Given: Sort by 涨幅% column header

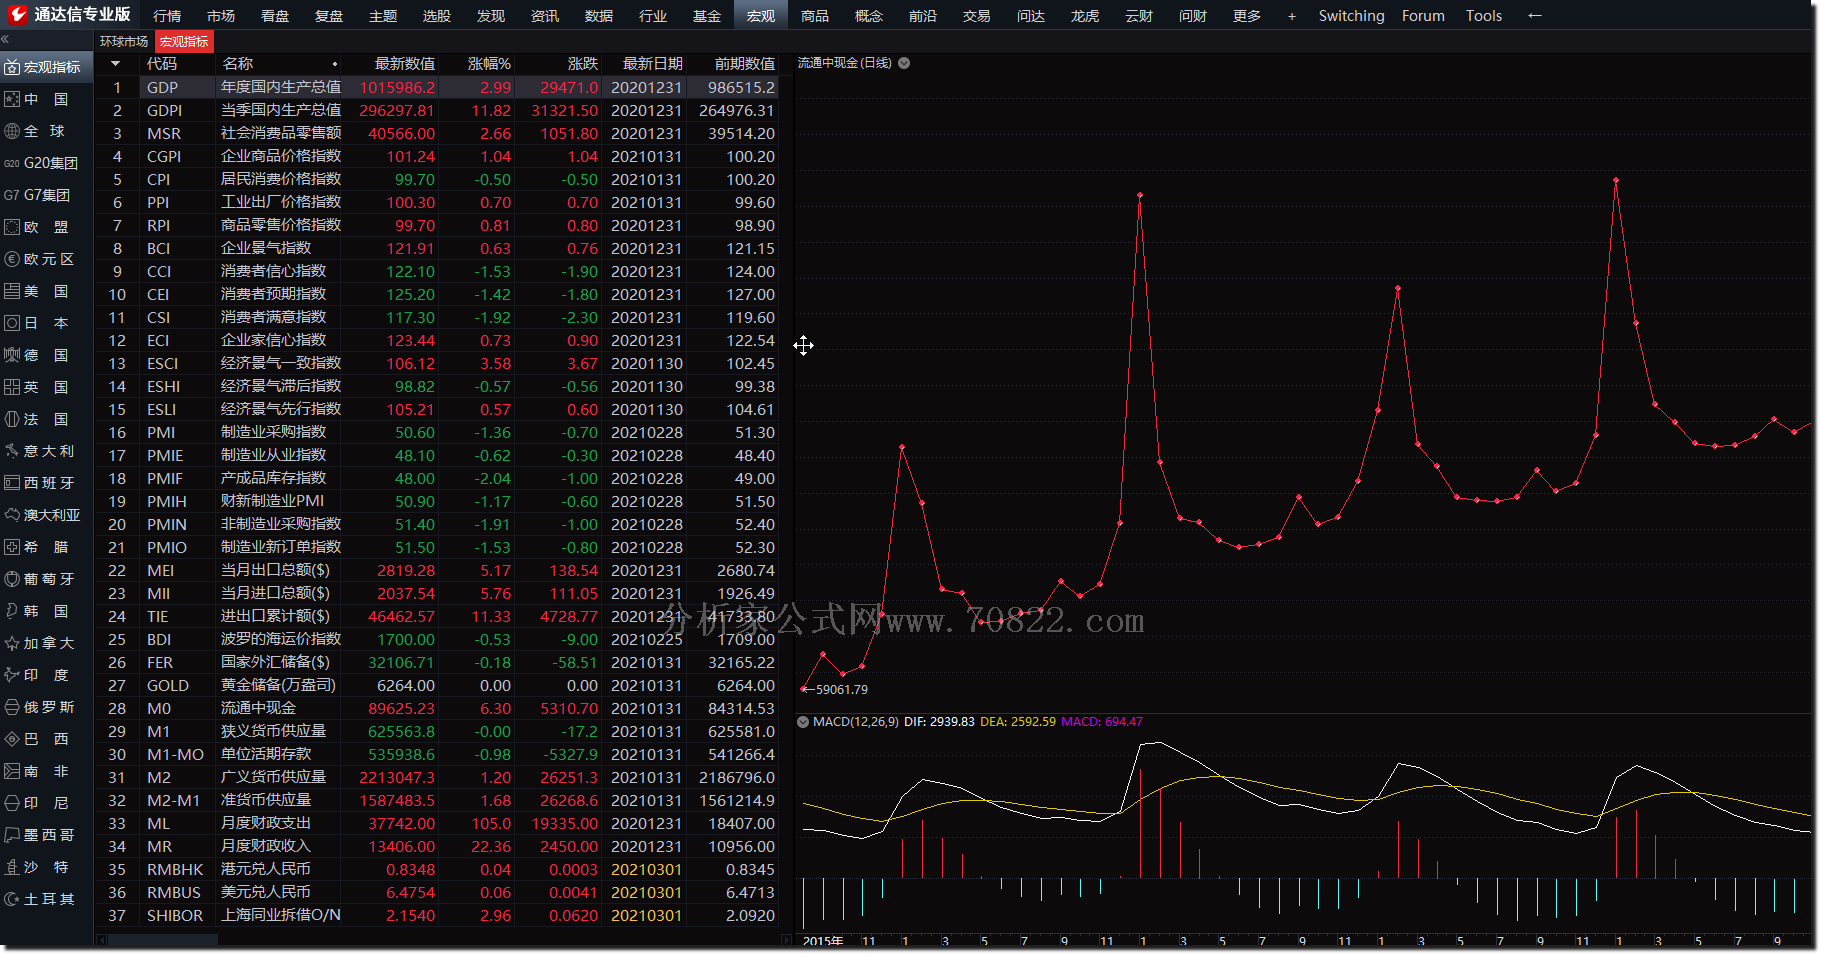Looking at the screenshot, I should [x=489, y=64].
